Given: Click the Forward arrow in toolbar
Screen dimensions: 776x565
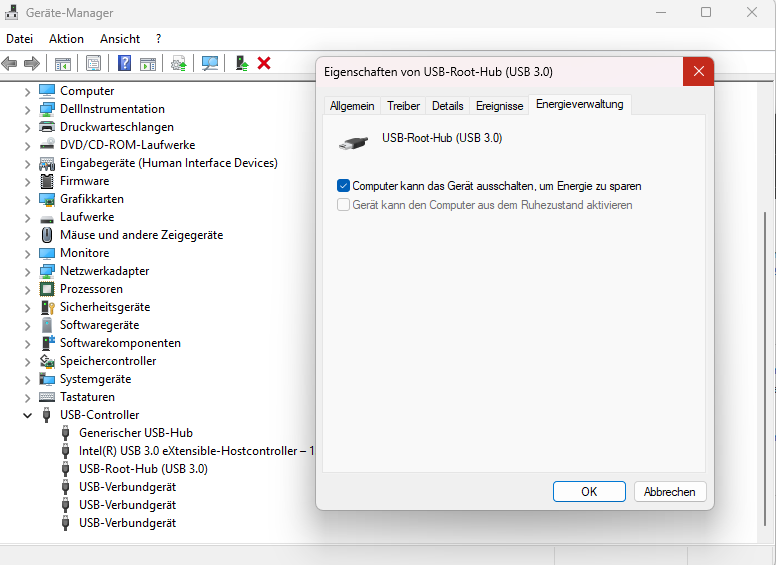Looking at the screenshot, I should tap(32, 63).
